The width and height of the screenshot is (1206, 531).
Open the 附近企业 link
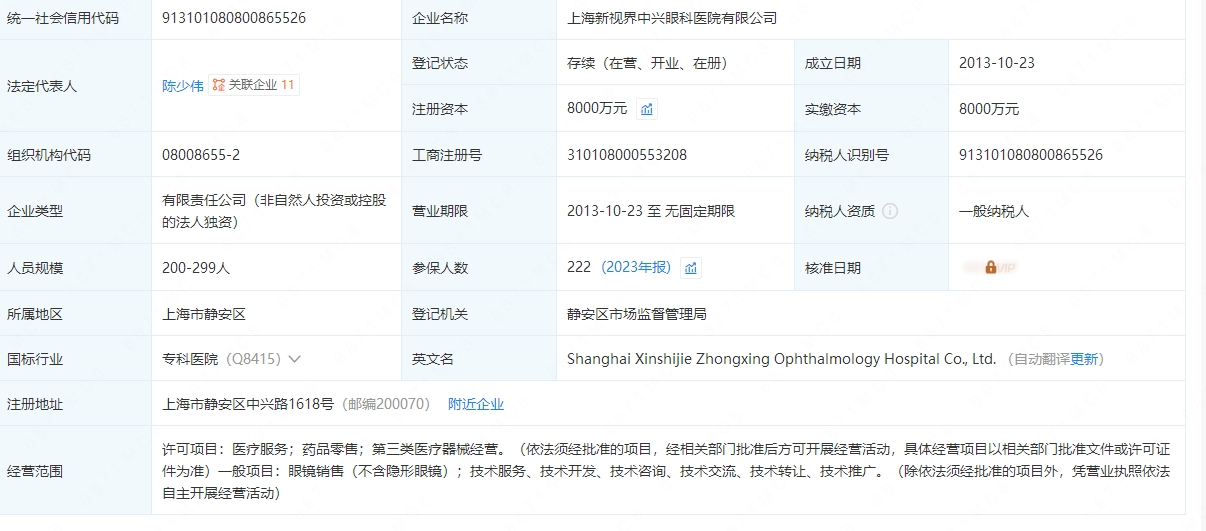476,404
